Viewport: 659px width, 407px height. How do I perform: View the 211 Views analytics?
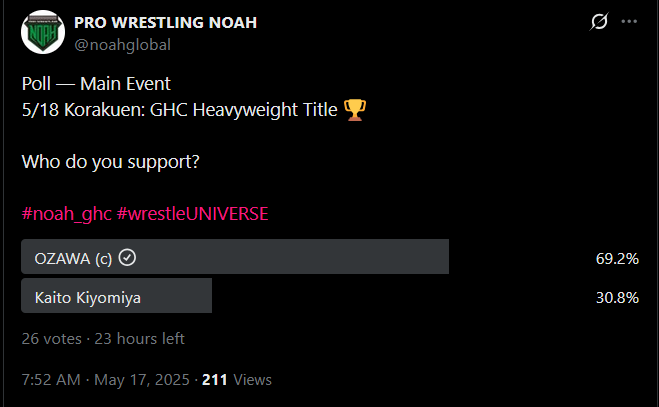click(x=236, y=380)
